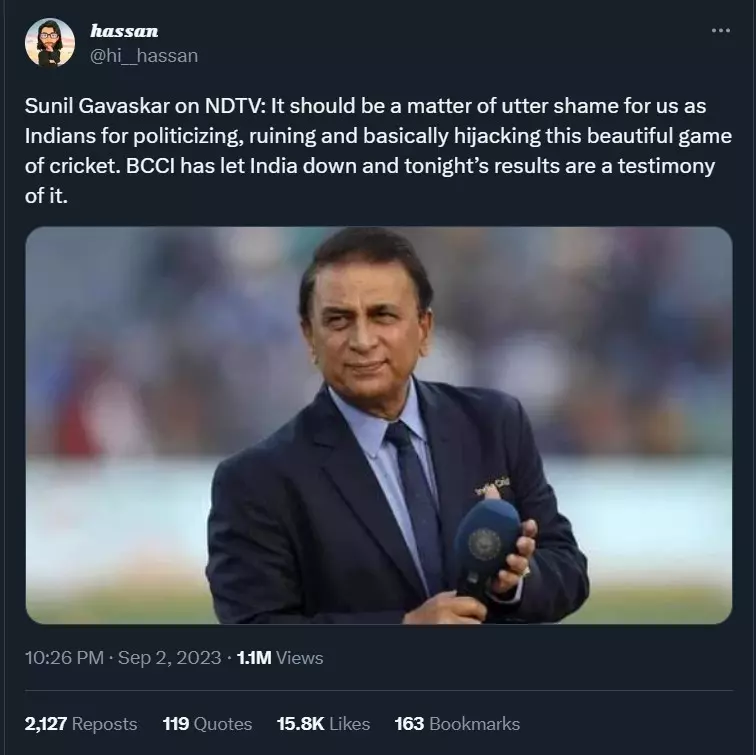Click the tweet text beginning Sunil Gavaskar
The height and width of the screenshot is (755, 756).
[x=378, y=150]
